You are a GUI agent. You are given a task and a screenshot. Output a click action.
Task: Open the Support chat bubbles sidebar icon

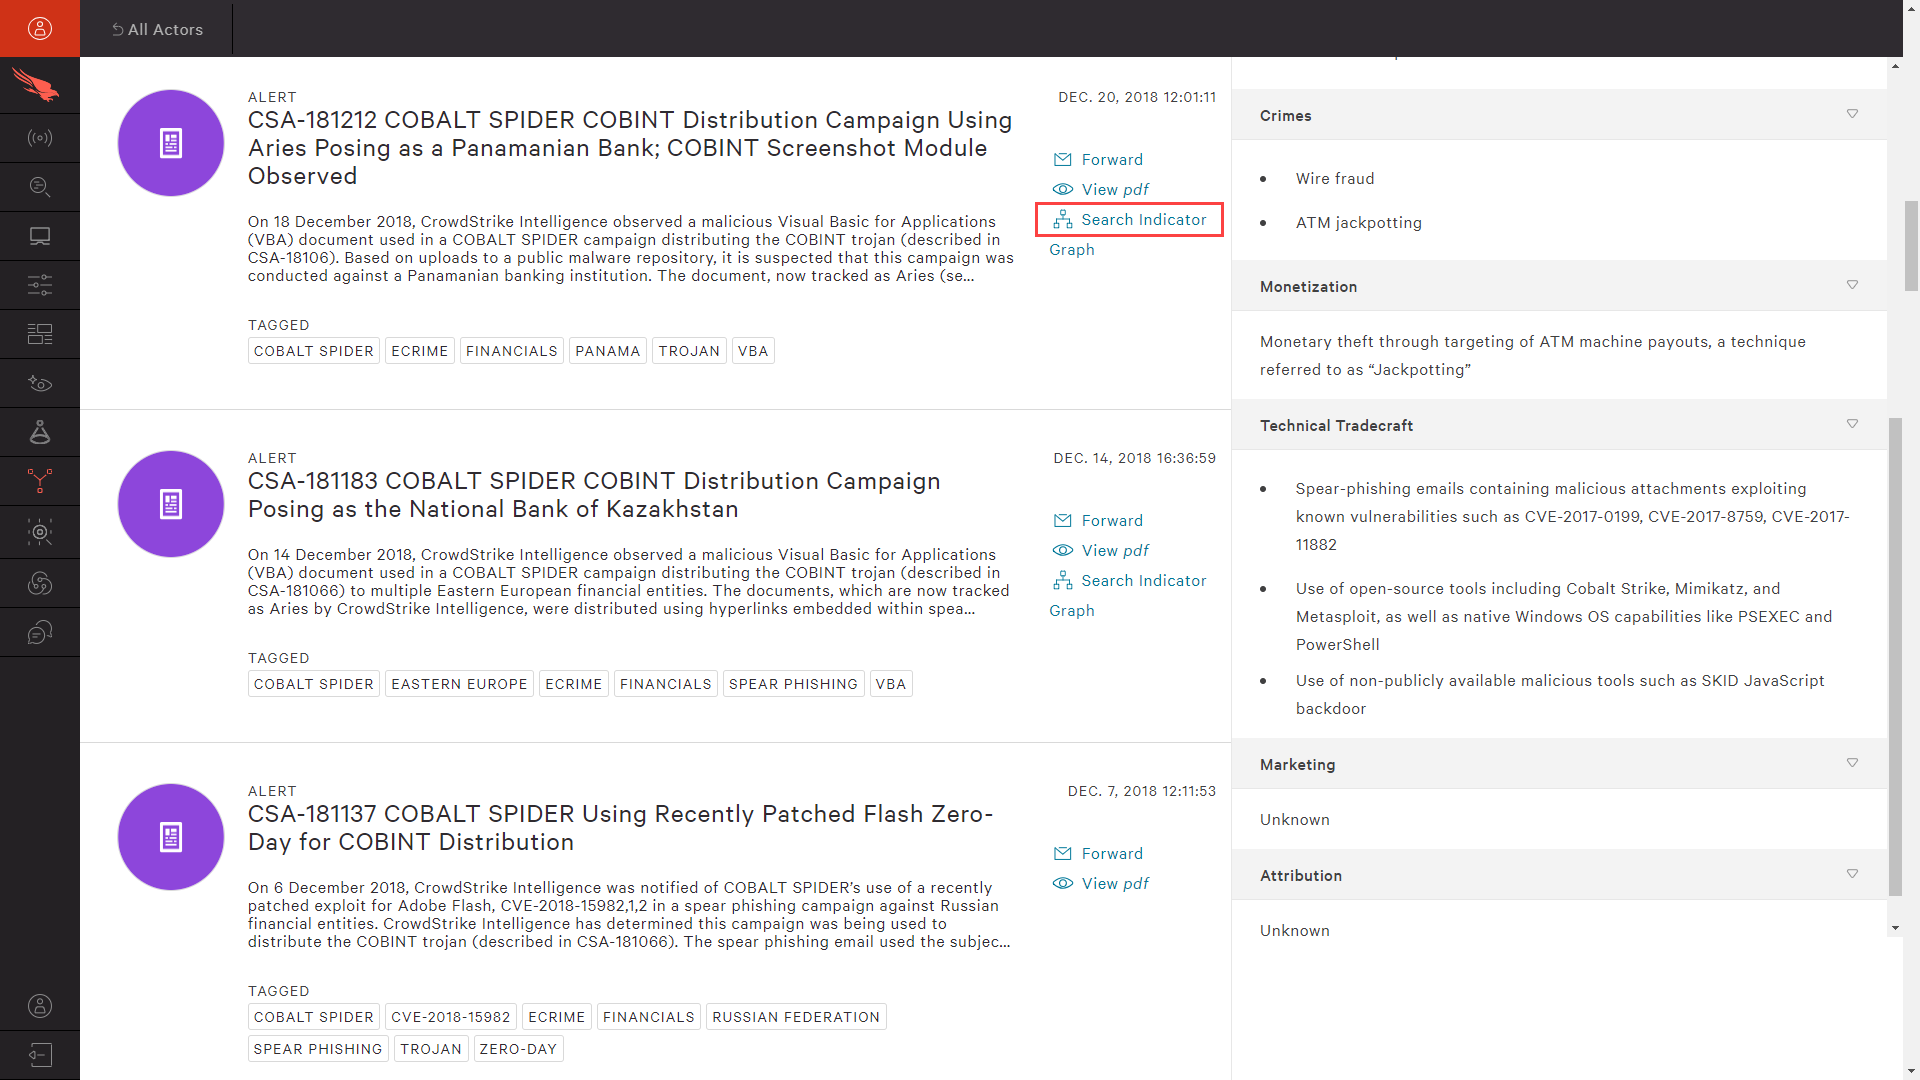tap(40, 632)
